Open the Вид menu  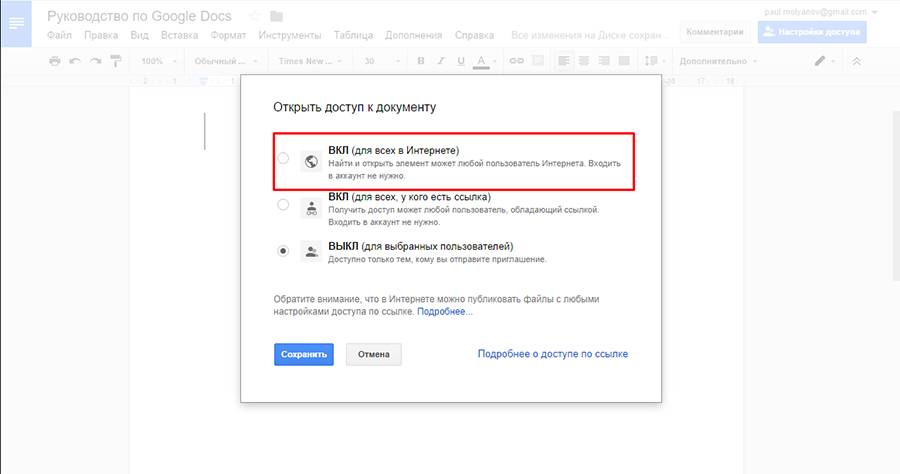tap(139, 35)
